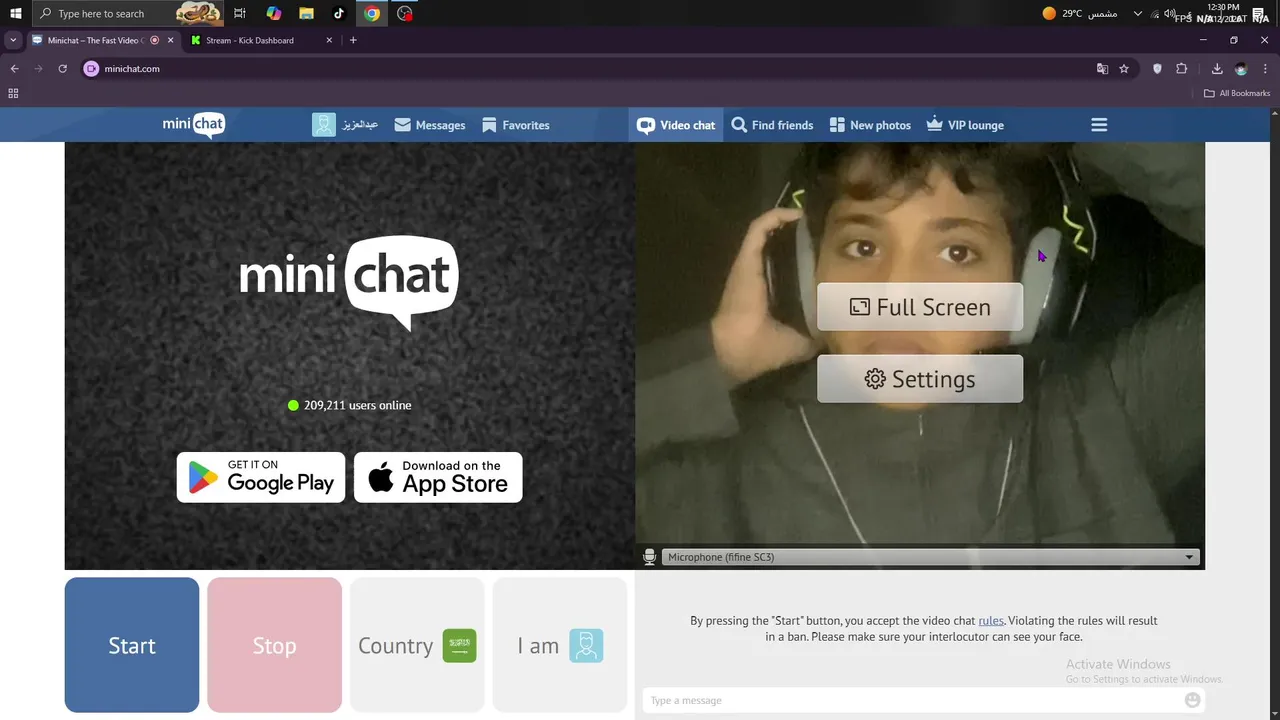Bookmark this tab with star icon
The width and height of the screenshot is (1280, 720).
[1124, 69]
